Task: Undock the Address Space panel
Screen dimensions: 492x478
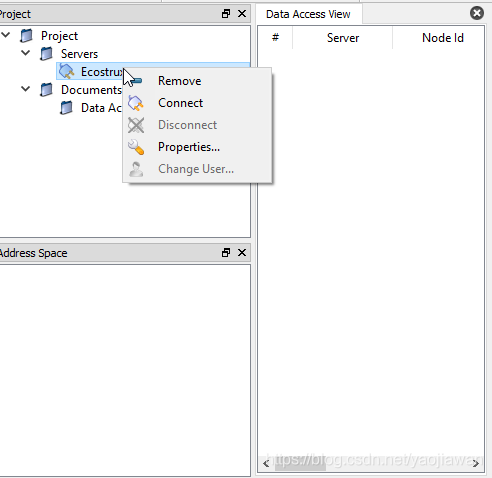Action: 226,253
